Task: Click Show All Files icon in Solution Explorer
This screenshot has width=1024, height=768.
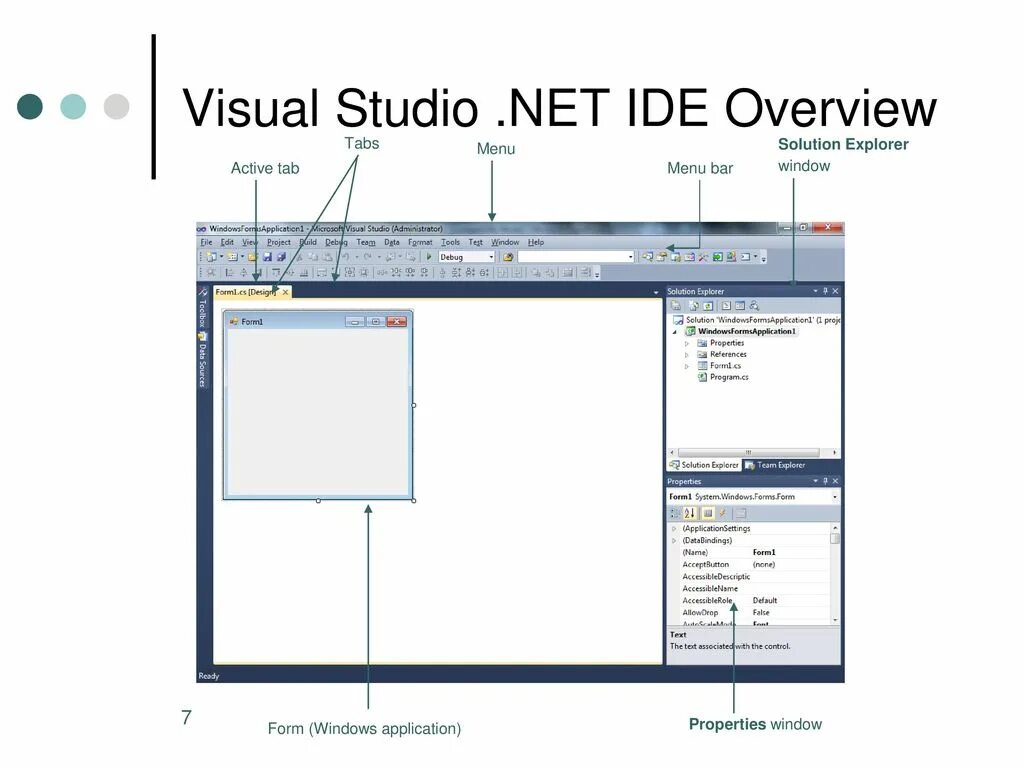Action: tap(694, 306)
